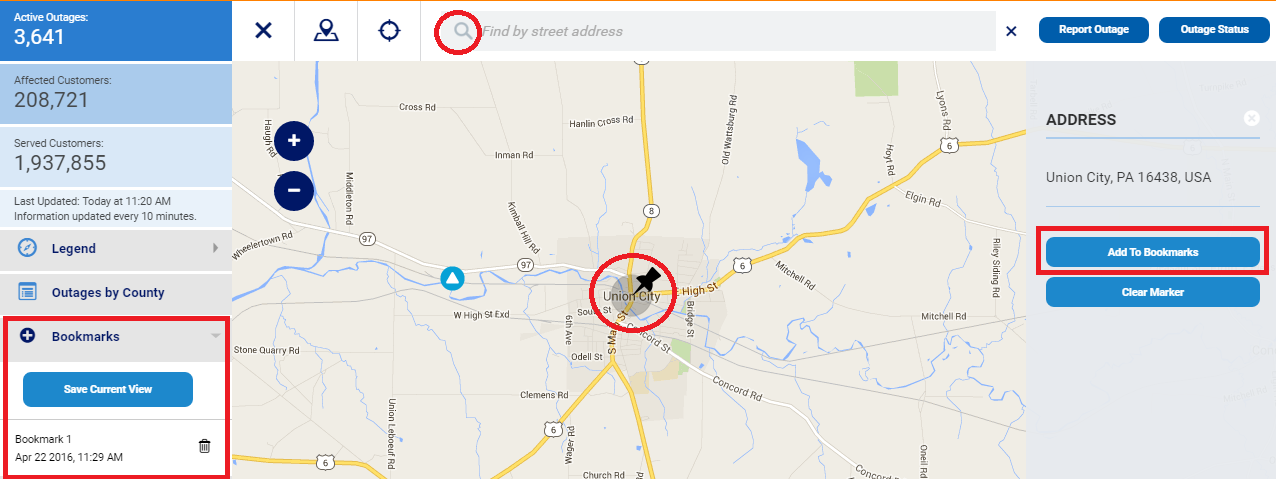
Task: Click the Bookmarks plus icon
Action: 28,336
